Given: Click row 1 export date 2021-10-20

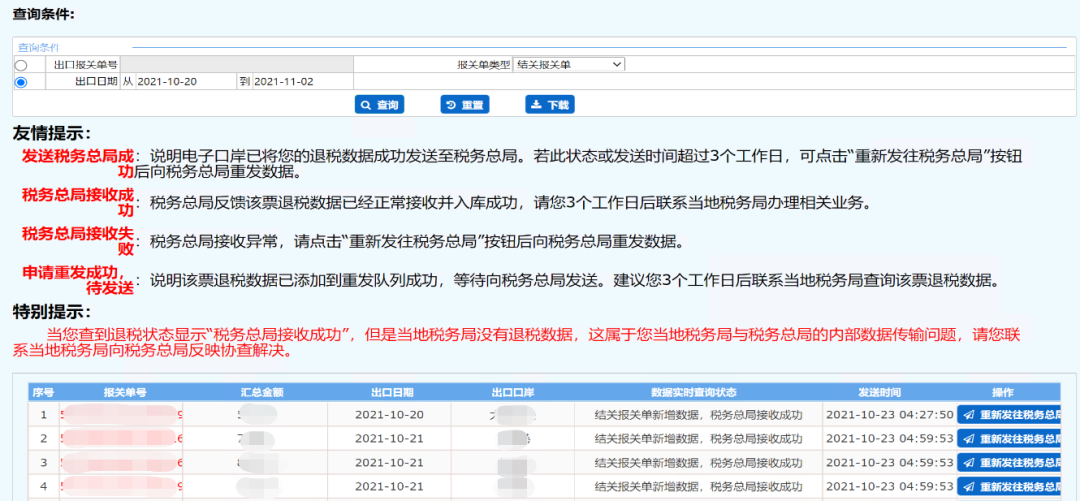Looking at the screenshot, I should (389, 415).
